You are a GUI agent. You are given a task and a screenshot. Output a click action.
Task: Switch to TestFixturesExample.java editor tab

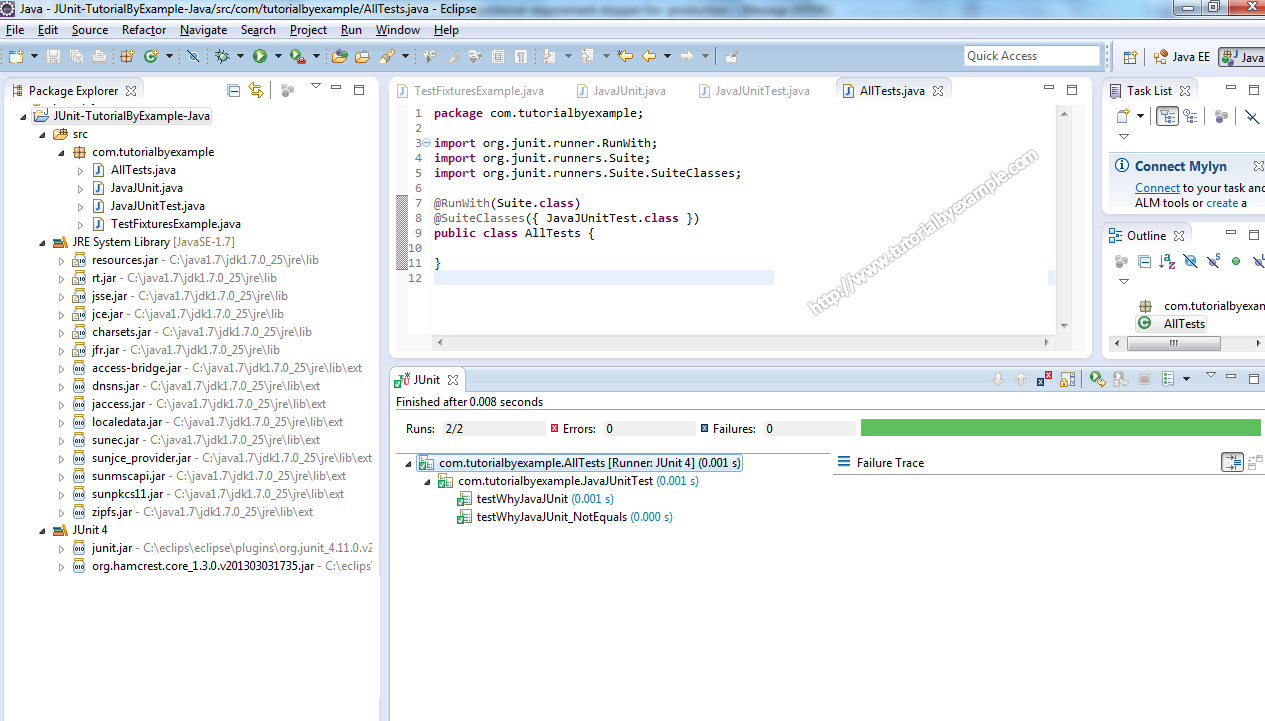pyautogui.click(x=471, y=91)
